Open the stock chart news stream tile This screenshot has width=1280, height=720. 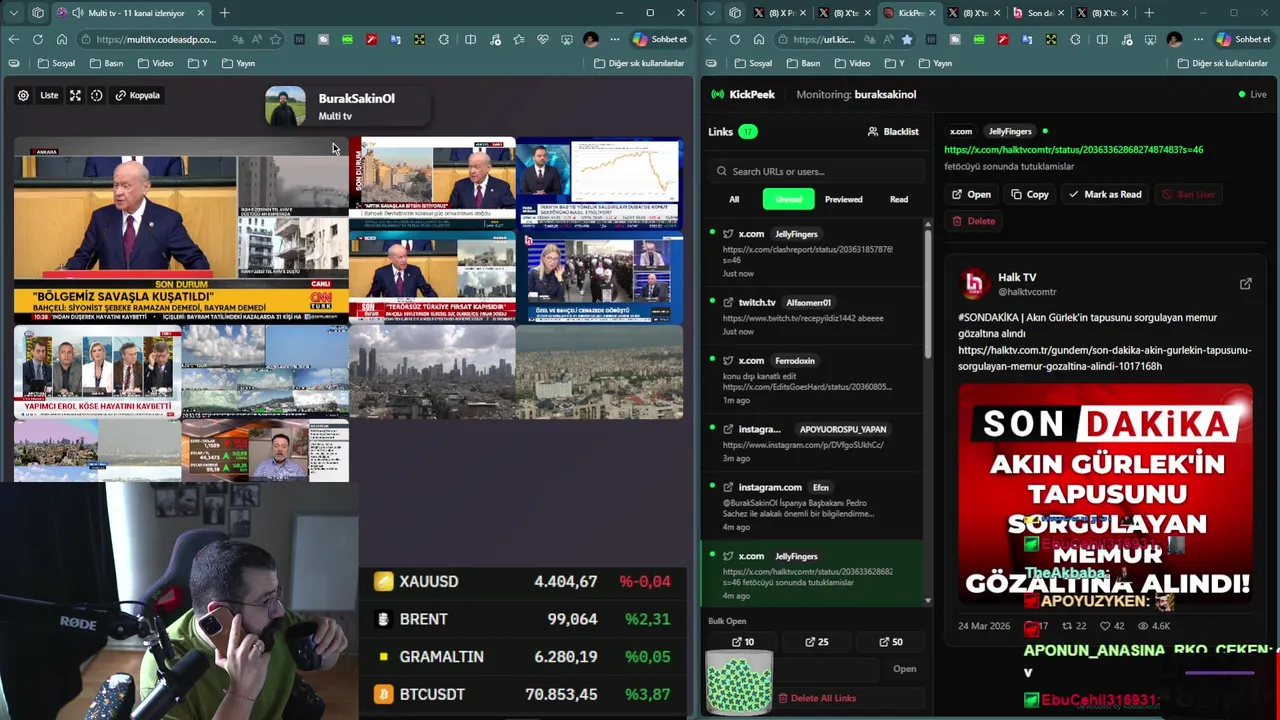pos(599,184)
